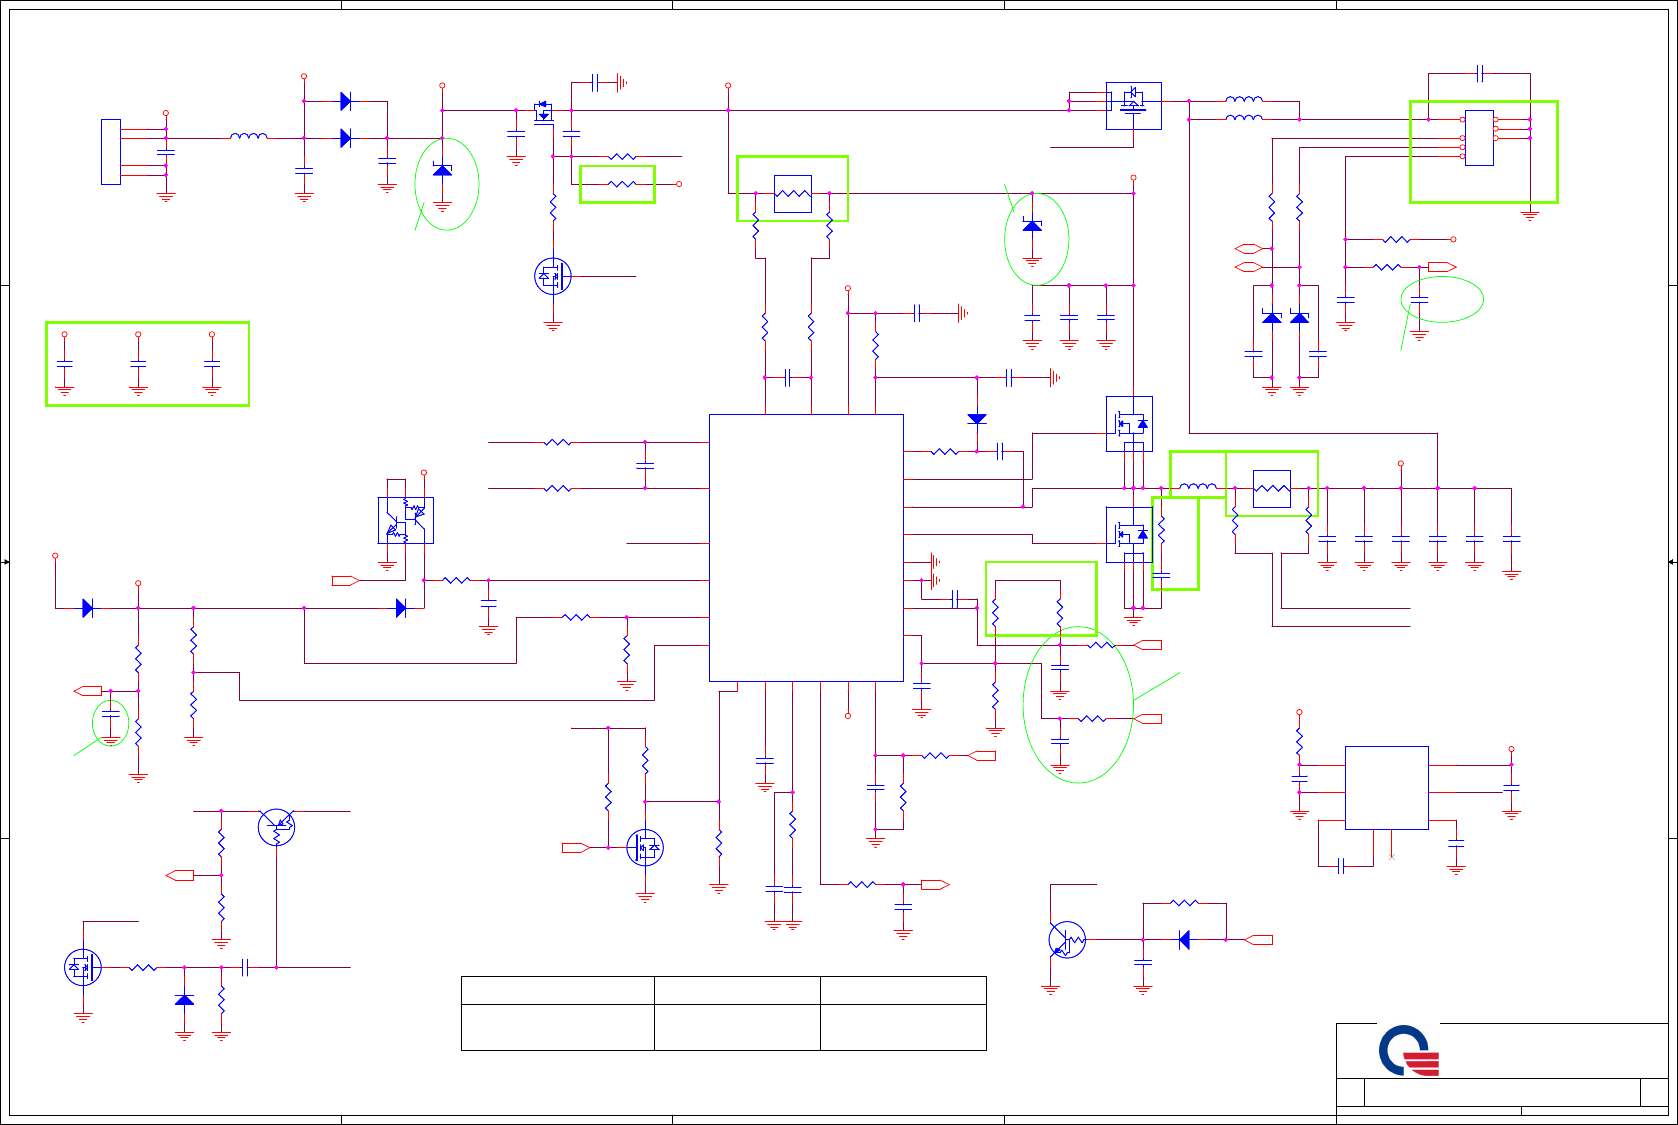Click the red and blue company logo
Image resolution: width=1678 pixels, height=1125 pixels.
[1409, 1051]
